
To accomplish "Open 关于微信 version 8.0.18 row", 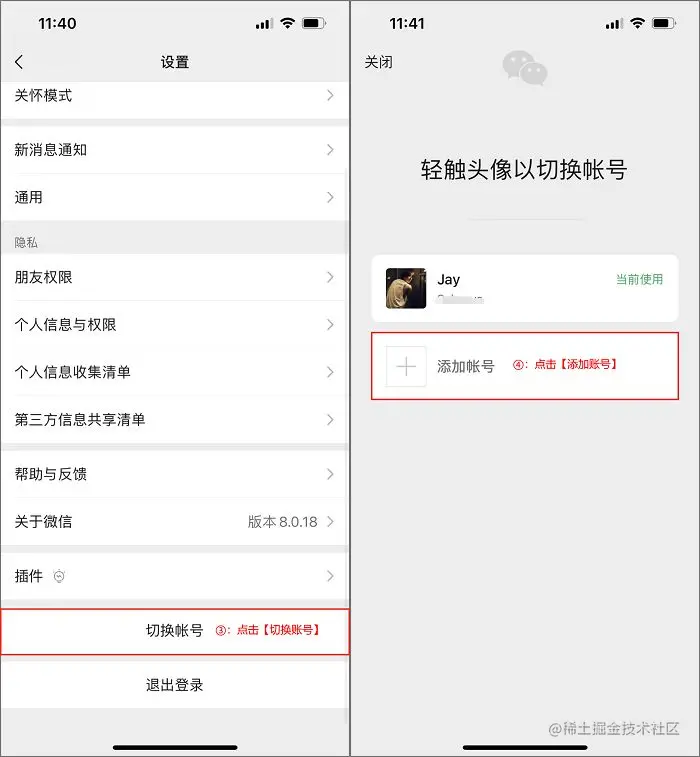I will pyautogui.click(x=175, y=521).
